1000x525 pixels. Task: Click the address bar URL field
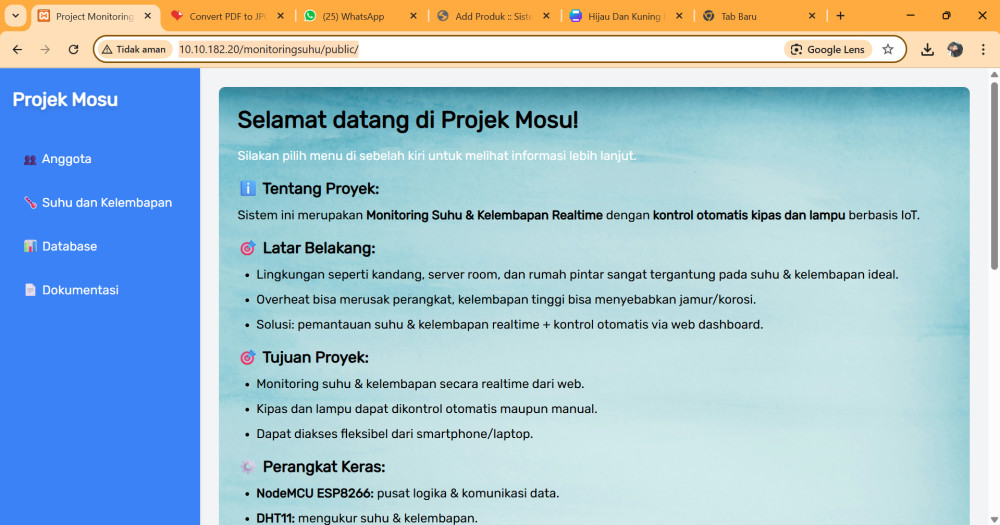pyautogui.click(x=450, y=49)
